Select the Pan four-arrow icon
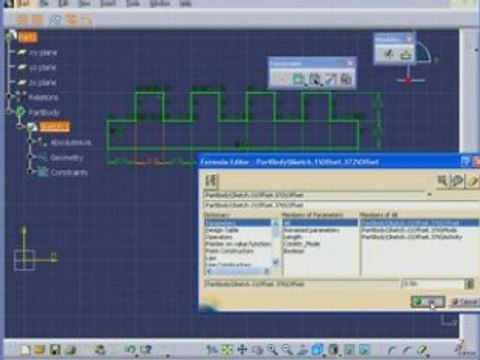 tap(242, 349)
